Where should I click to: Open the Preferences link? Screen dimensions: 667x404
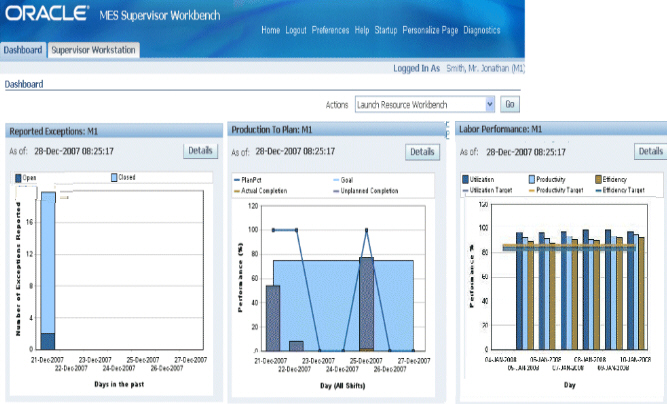pyautogui.click(x=331, y=30)
